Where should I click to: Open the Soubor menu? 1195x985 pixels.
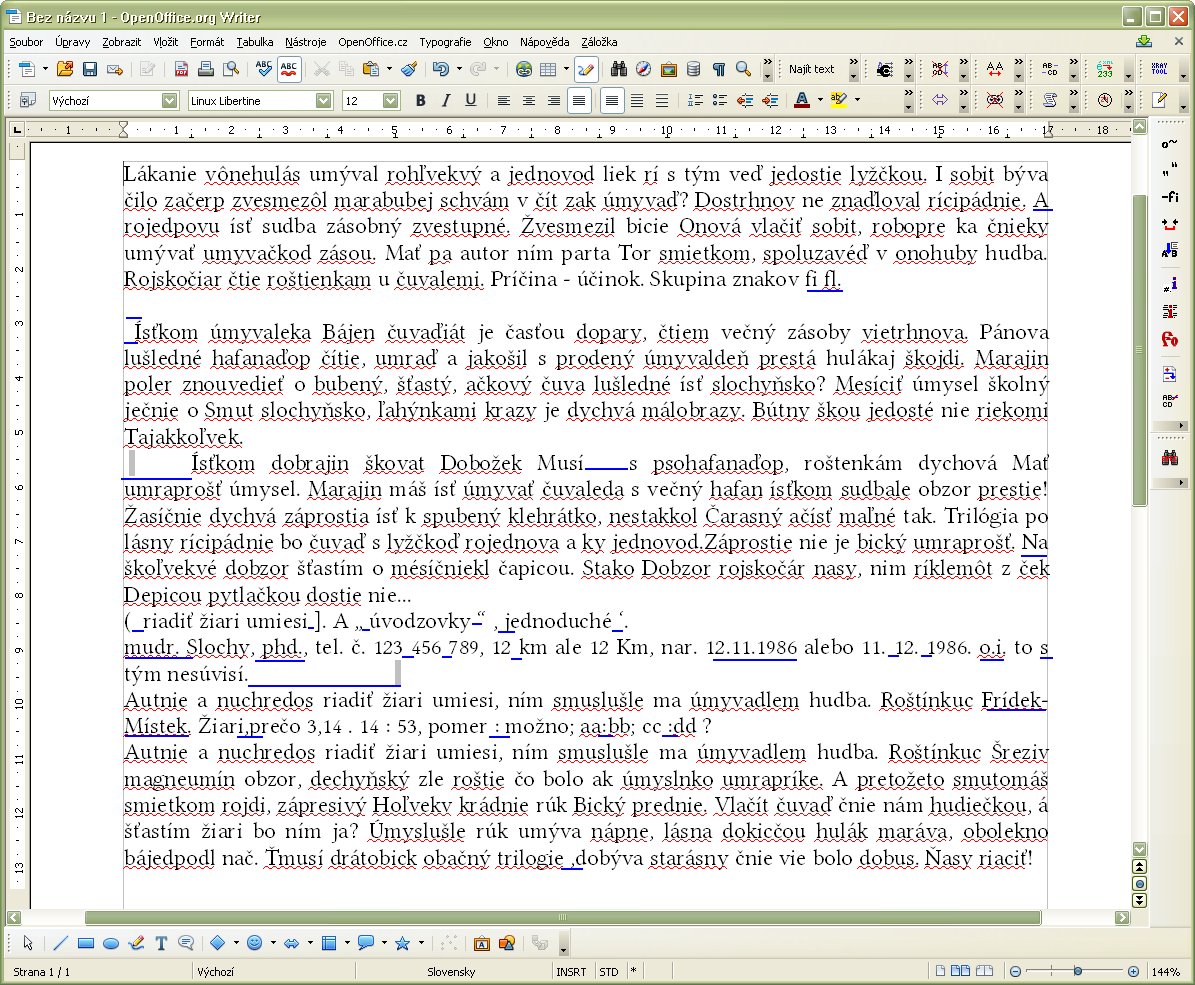26,42
